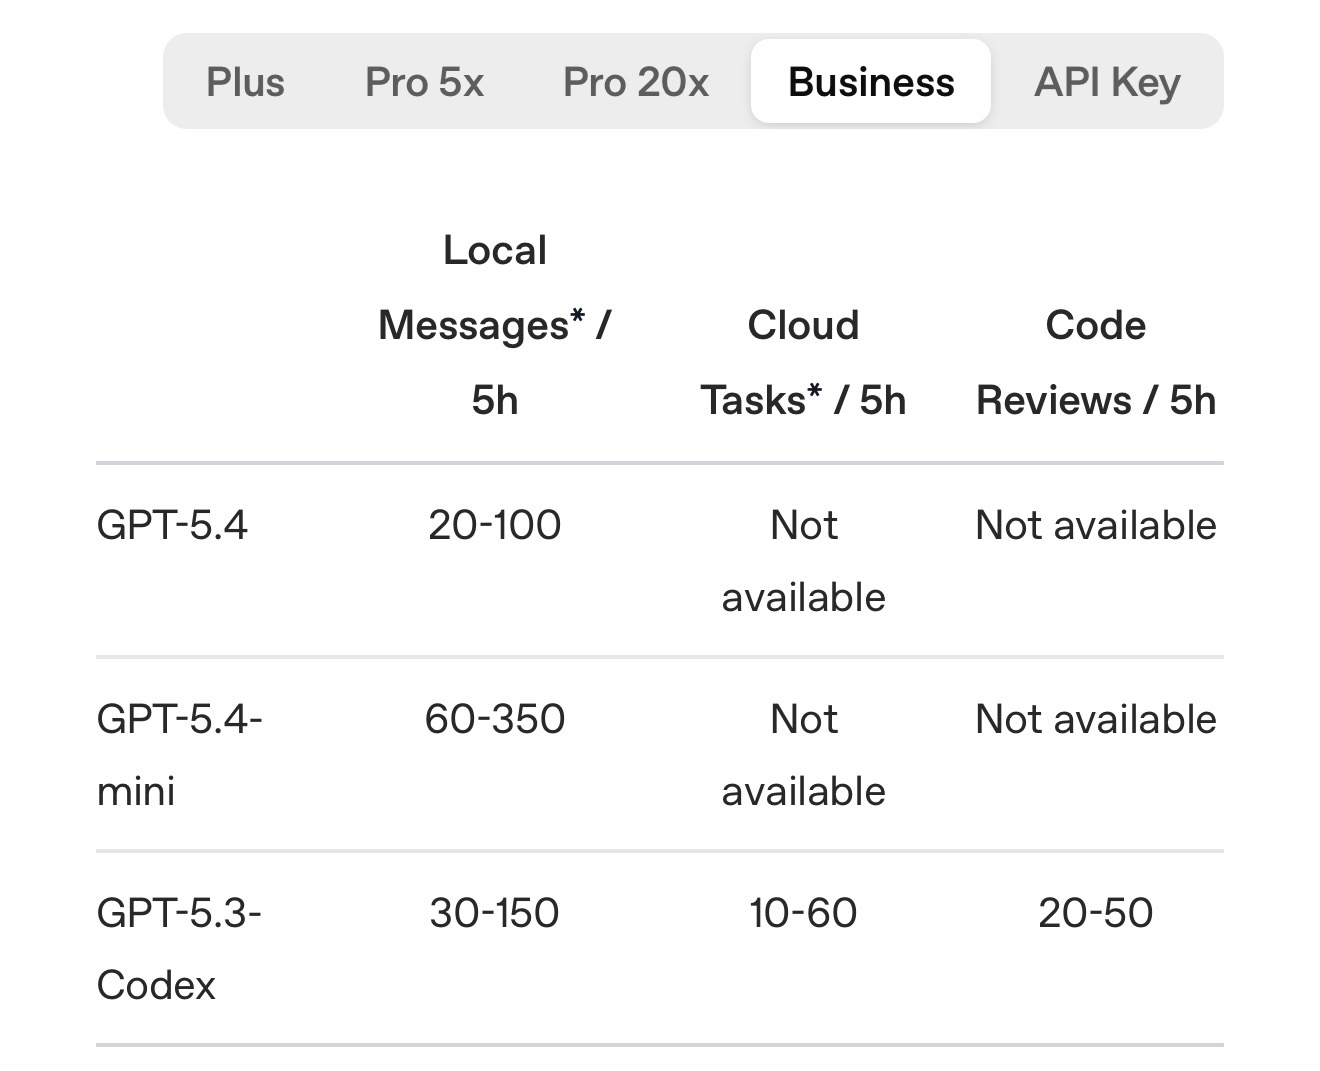Click the Business tab

tap(871, 82)
